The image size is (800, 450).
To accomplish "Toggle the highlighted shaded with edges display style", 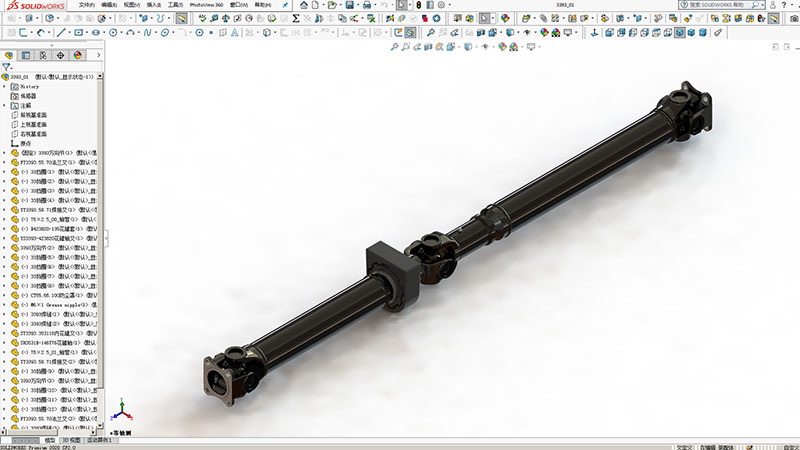I will click(x=679, y=32).
